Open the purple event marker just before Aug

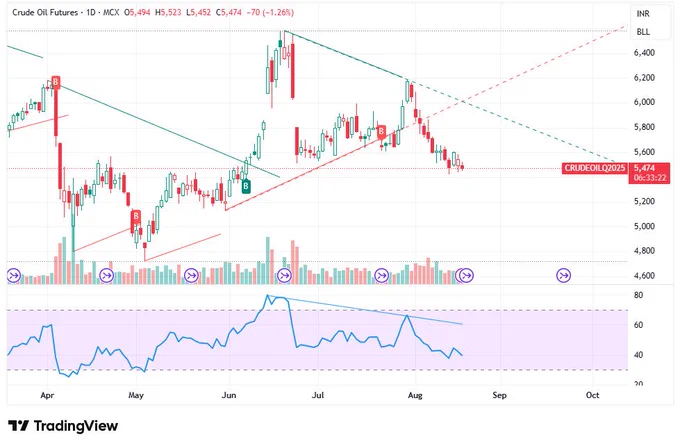click(382, 275)
